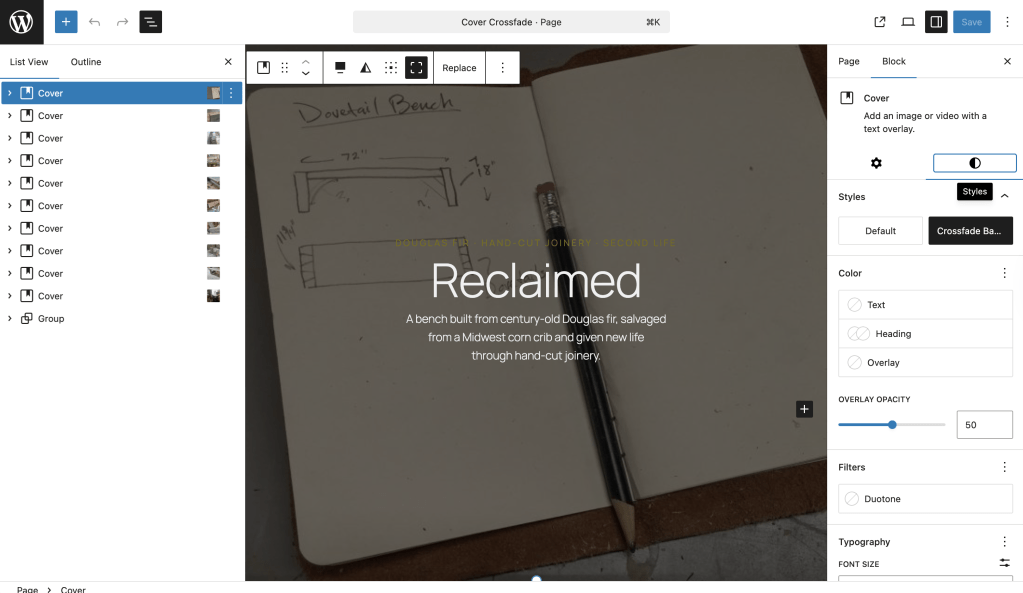Switch to the Page tab in sidebar

coord(849,61)
